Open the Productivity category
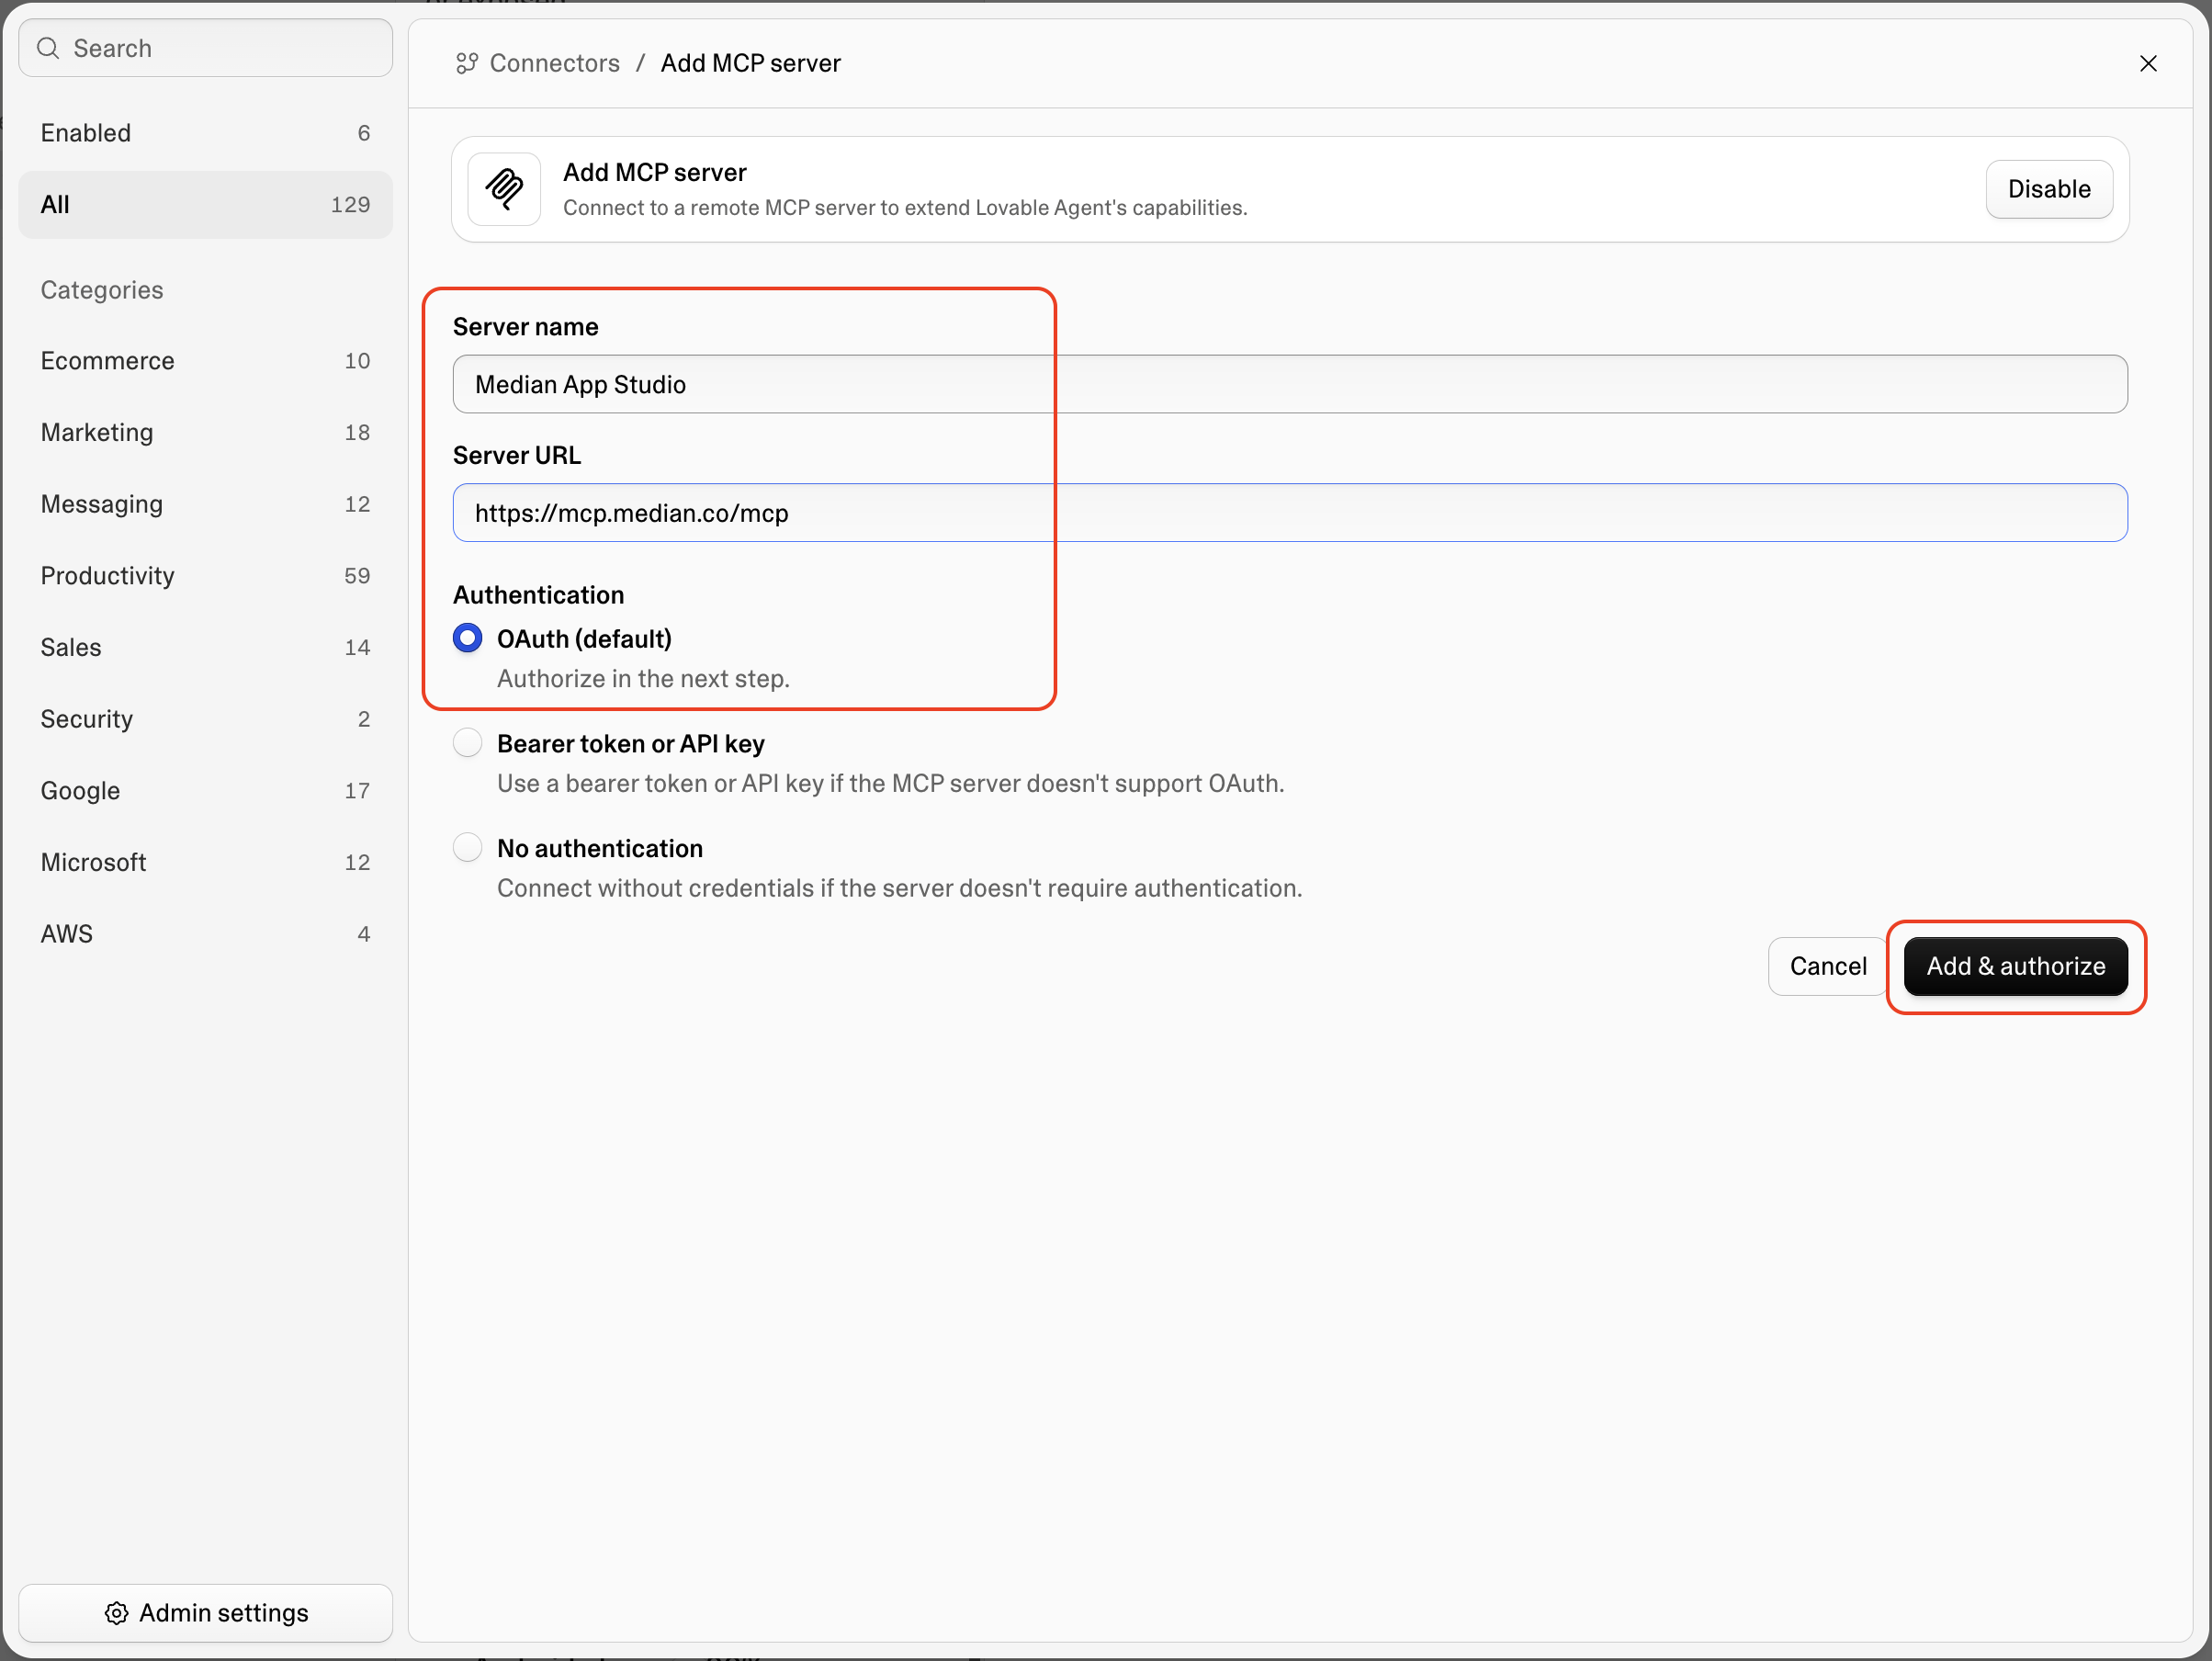 205,576
